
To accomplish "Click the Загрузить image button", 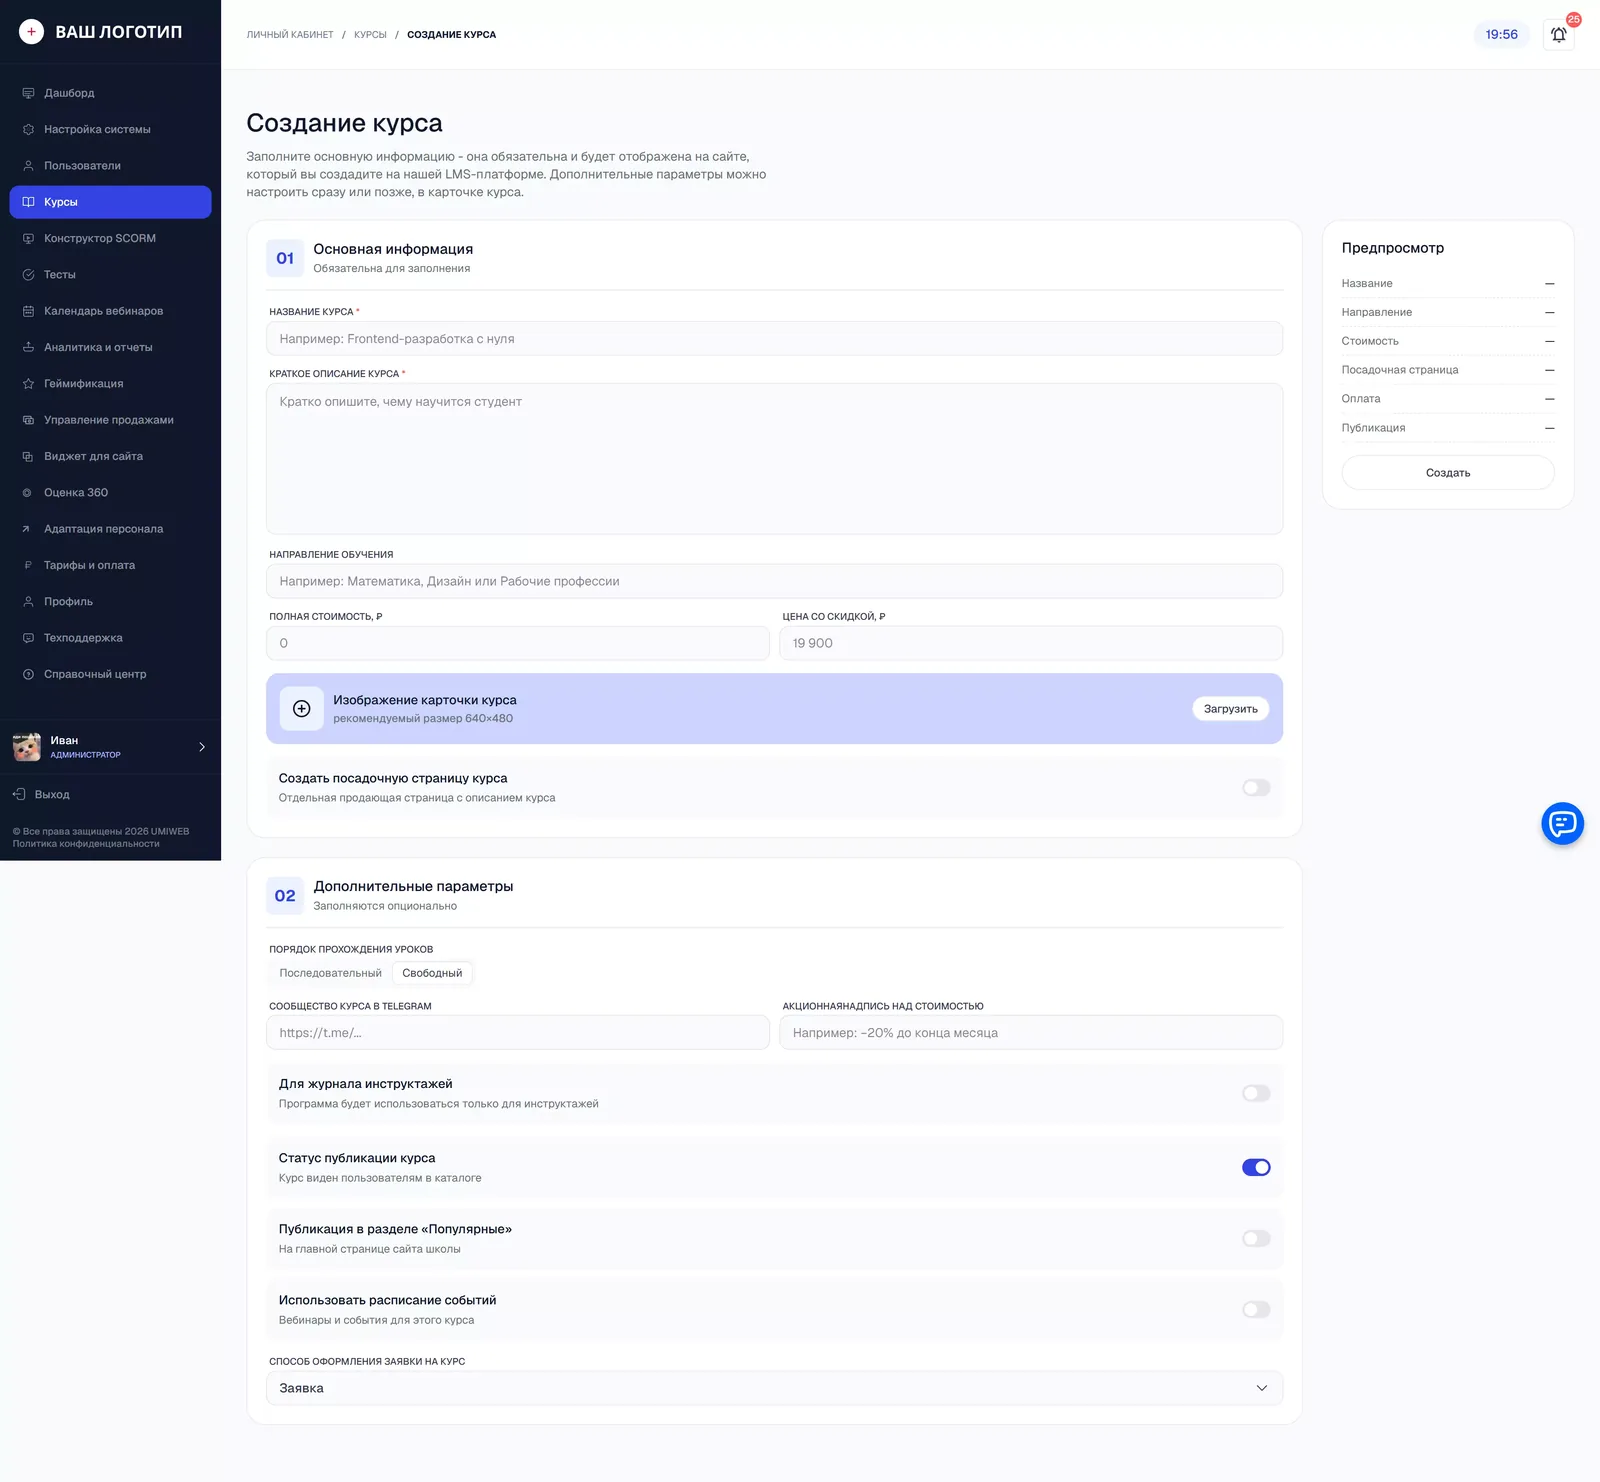I will (1230, 709).
